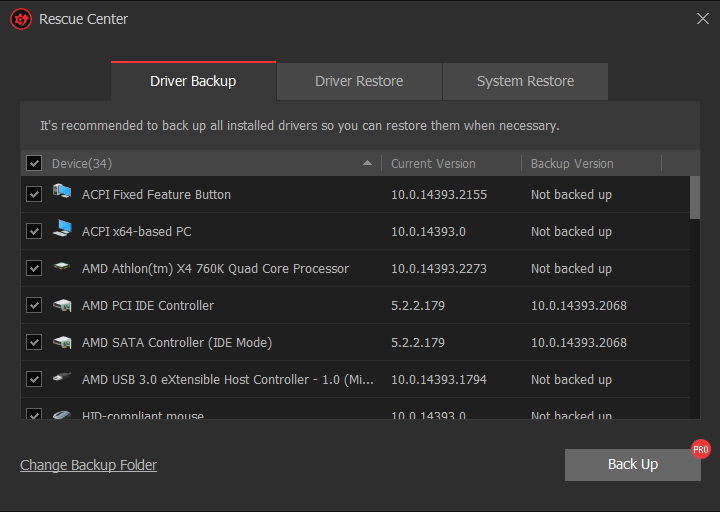Image resolution: width=720 pixels, height=512 pixels.
Task: Click the ACPI Fixed Feature Button device icon
Action: (62, 191)
